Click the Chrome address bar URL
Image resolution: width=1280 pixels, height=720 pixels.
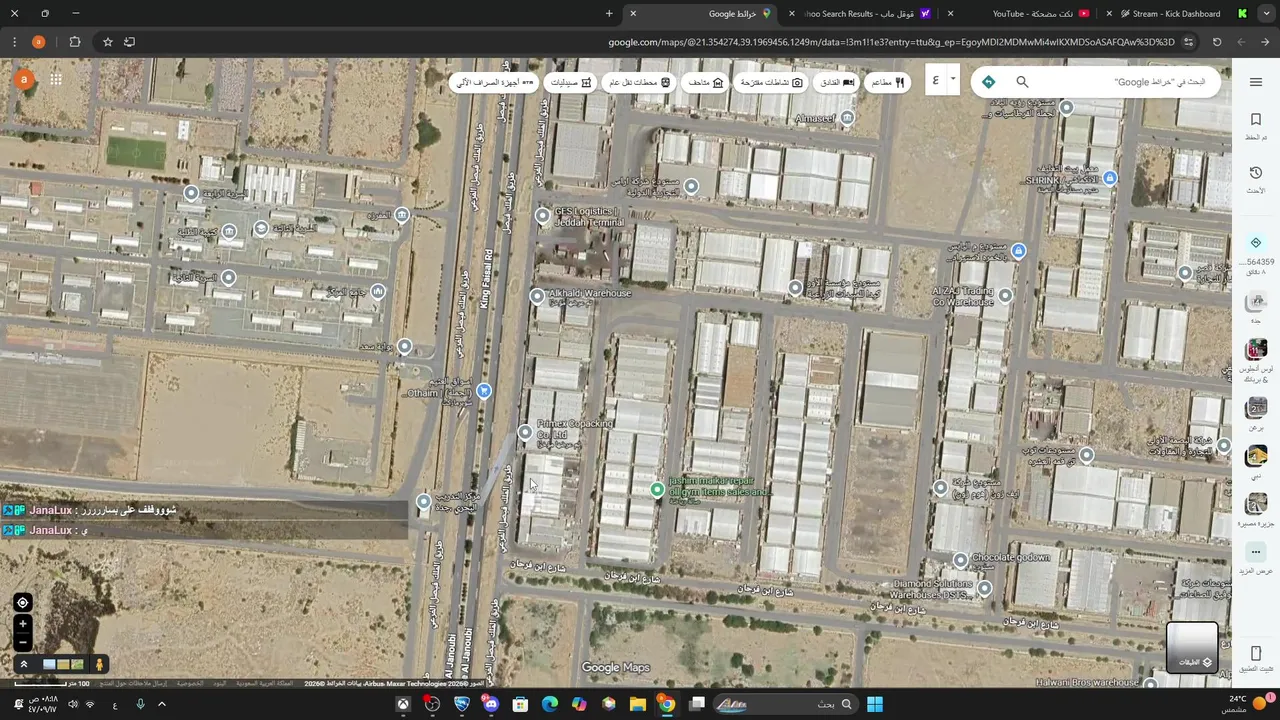tap(890, 42)
